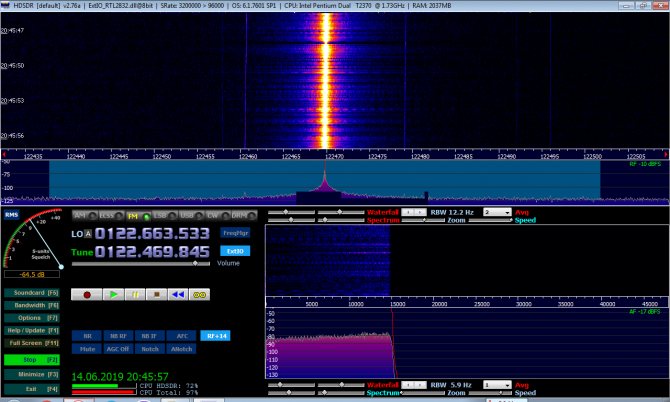Adjust the upper Waterfall contrast slider
Screen dimensions: 670x402
[341, 212]
